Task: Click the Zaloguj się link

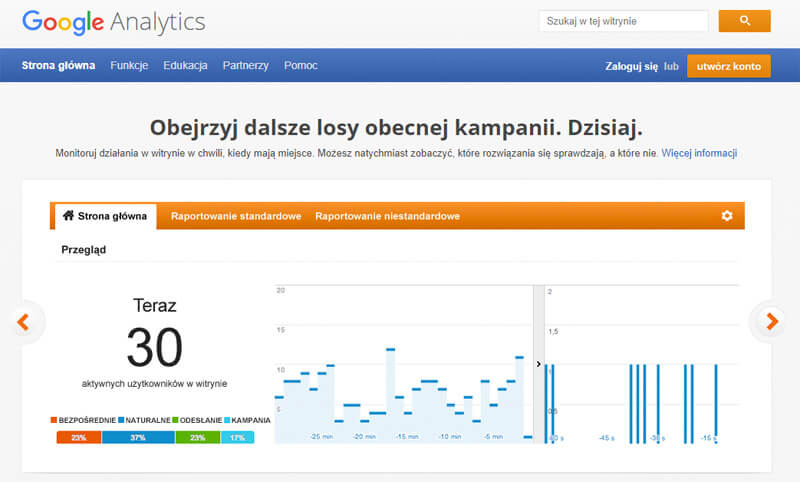Action: 631,67
